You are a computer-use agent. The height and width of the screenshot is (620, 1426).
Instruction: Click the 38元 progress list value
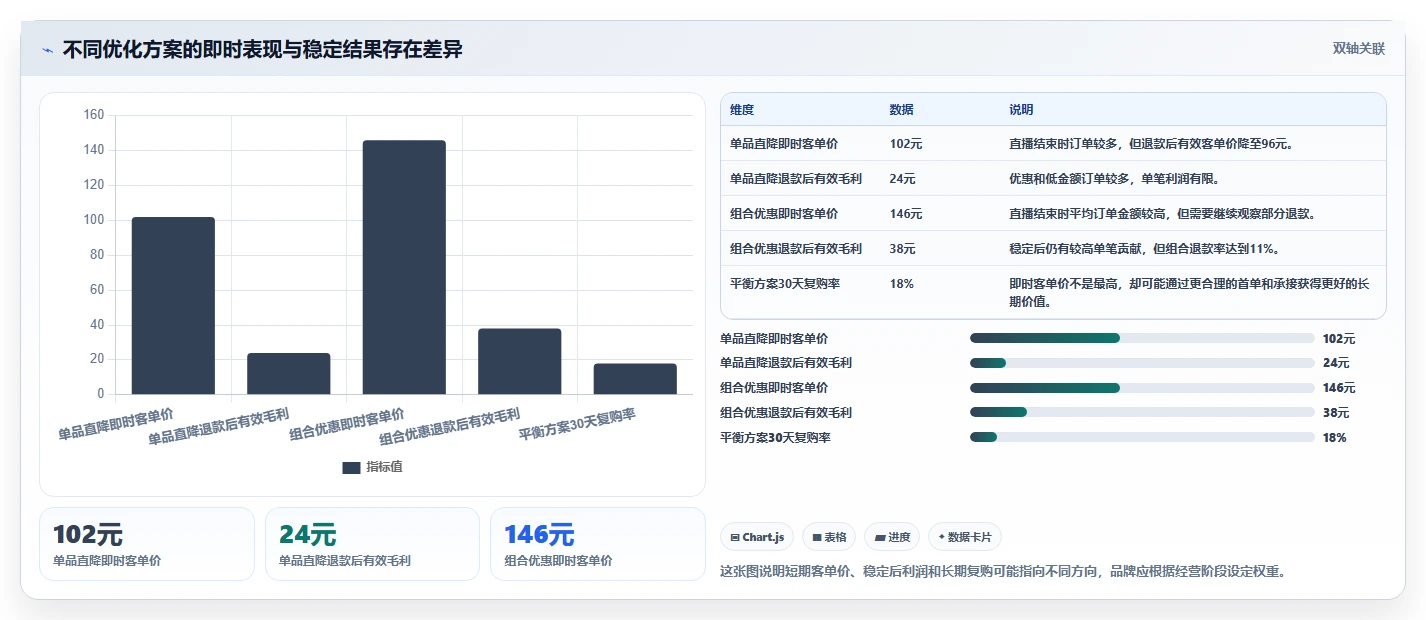coord(1336,413)
